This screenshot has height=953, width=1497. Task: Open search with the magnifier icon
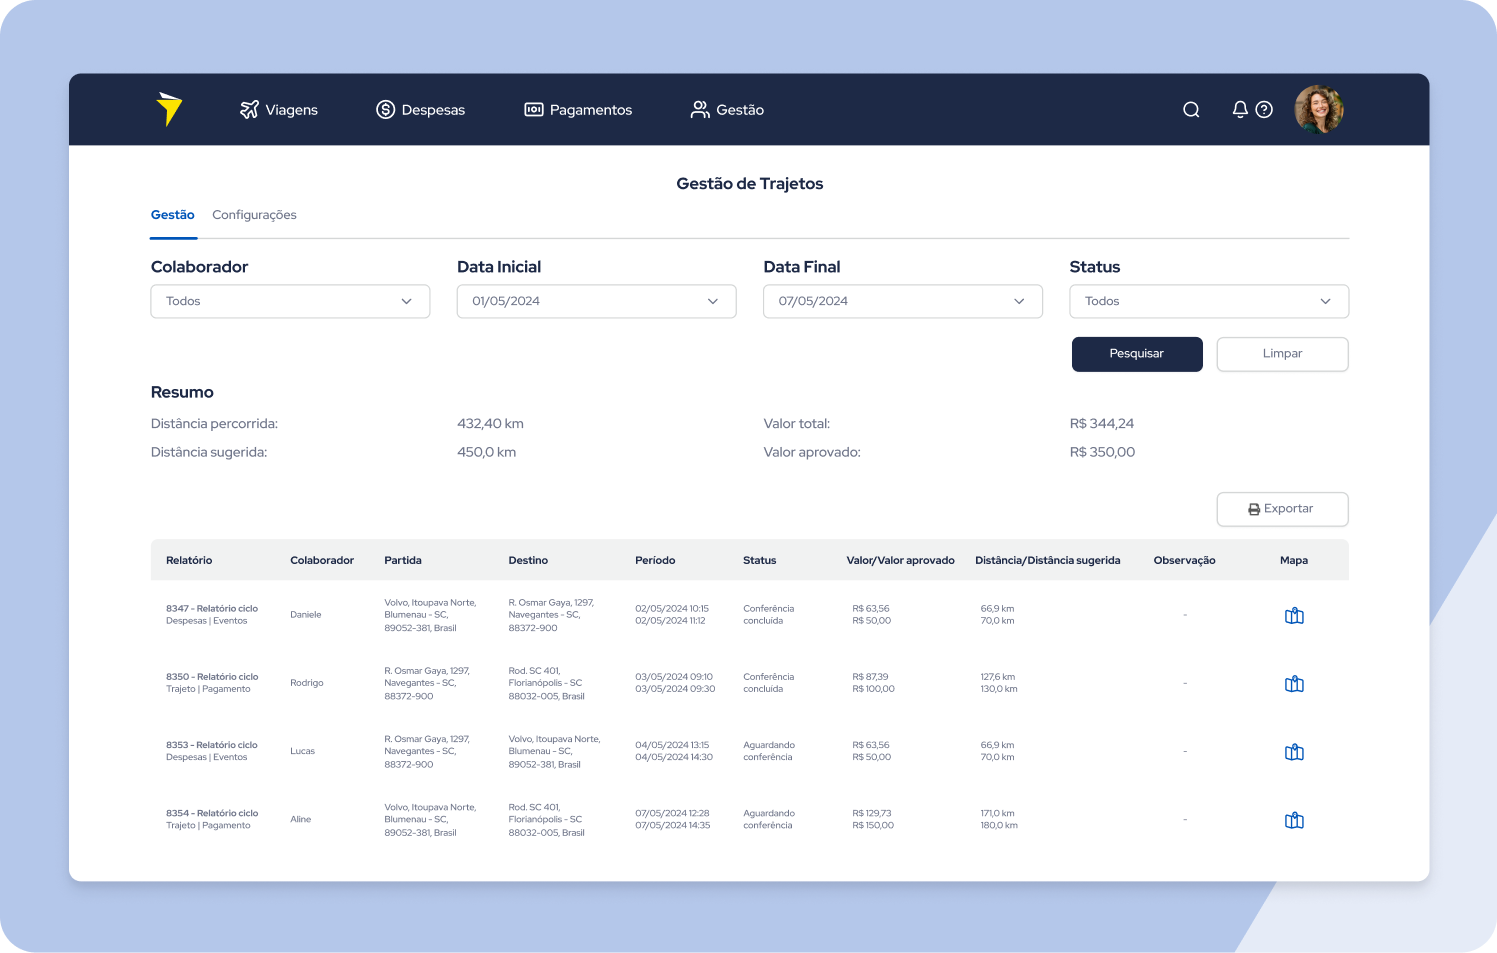[x=1191, y=110]
